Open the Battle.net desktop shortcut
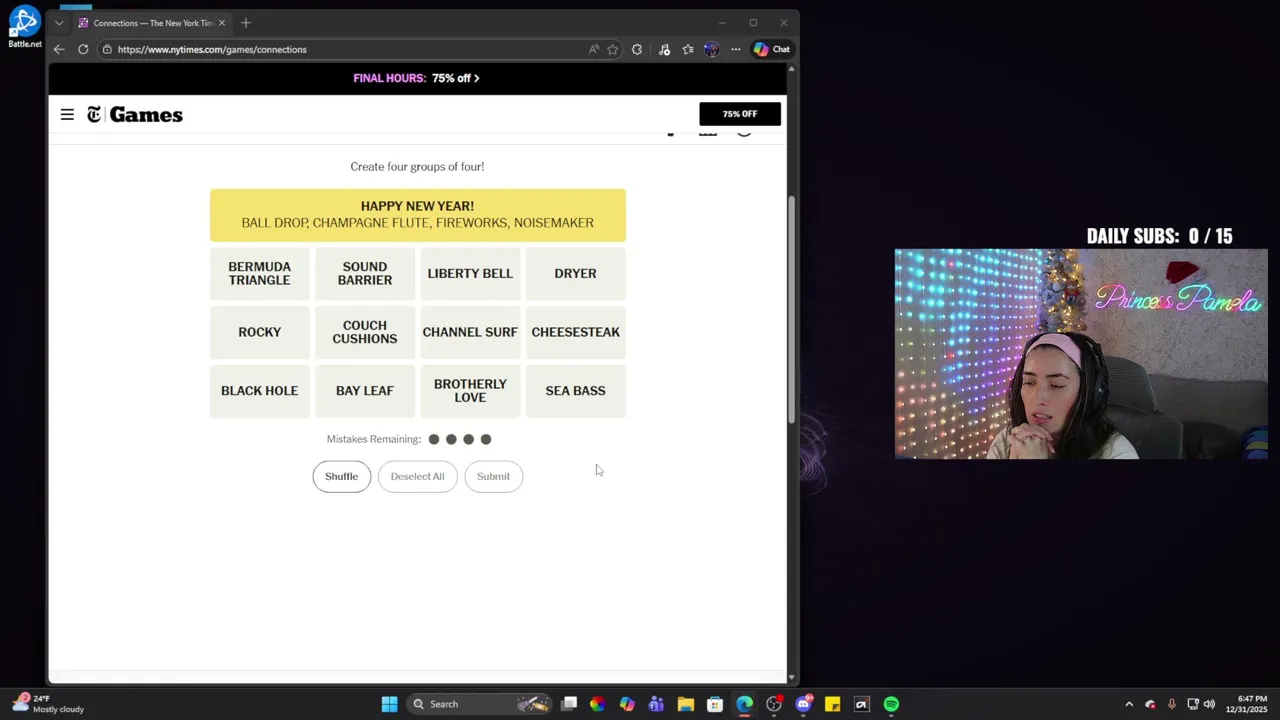This screenshot has height=720, width=1280. 24,27
